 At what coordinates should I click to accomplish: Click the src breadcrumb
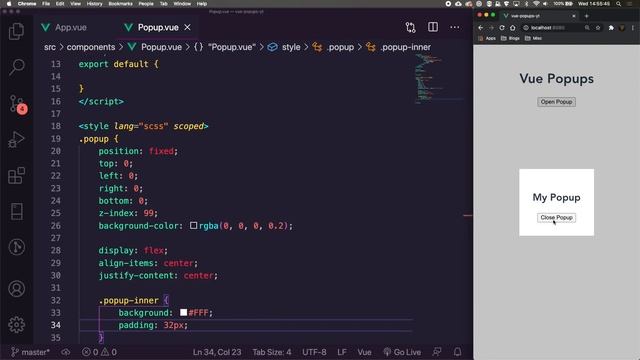pos(50,47)
